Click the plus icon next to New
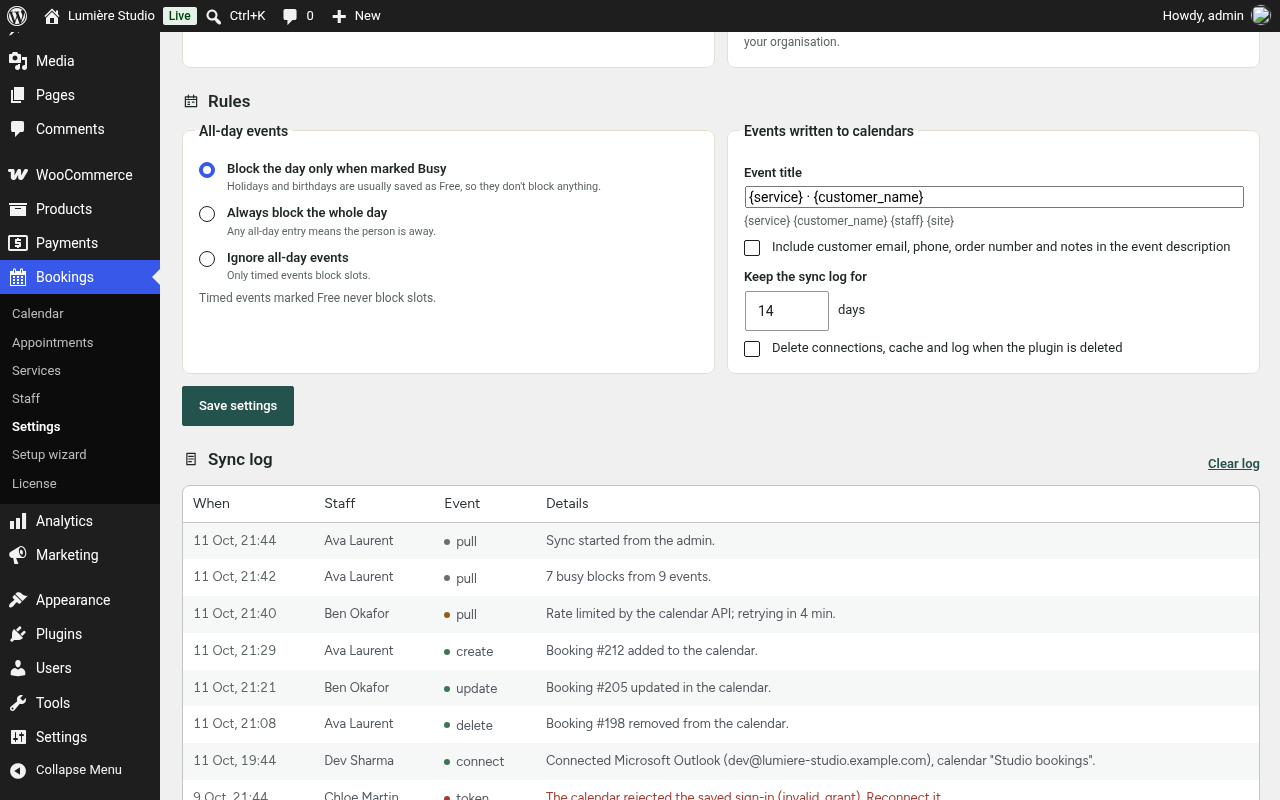Viewport: 1280px width, 800px height. tap(339, 16)
